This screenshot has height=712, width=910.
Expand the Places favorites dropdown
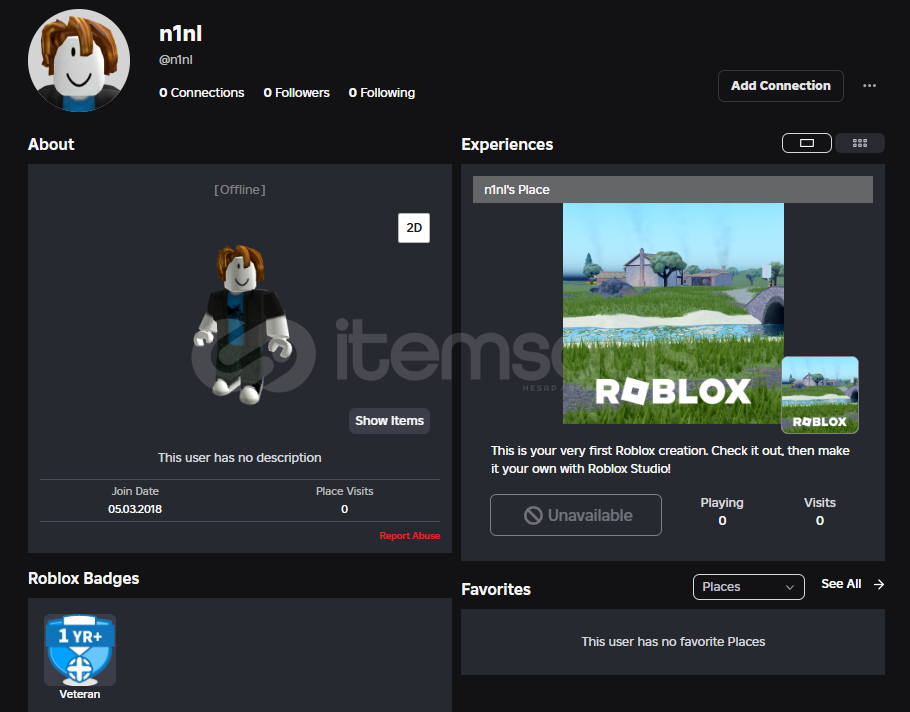pos(749,587)
